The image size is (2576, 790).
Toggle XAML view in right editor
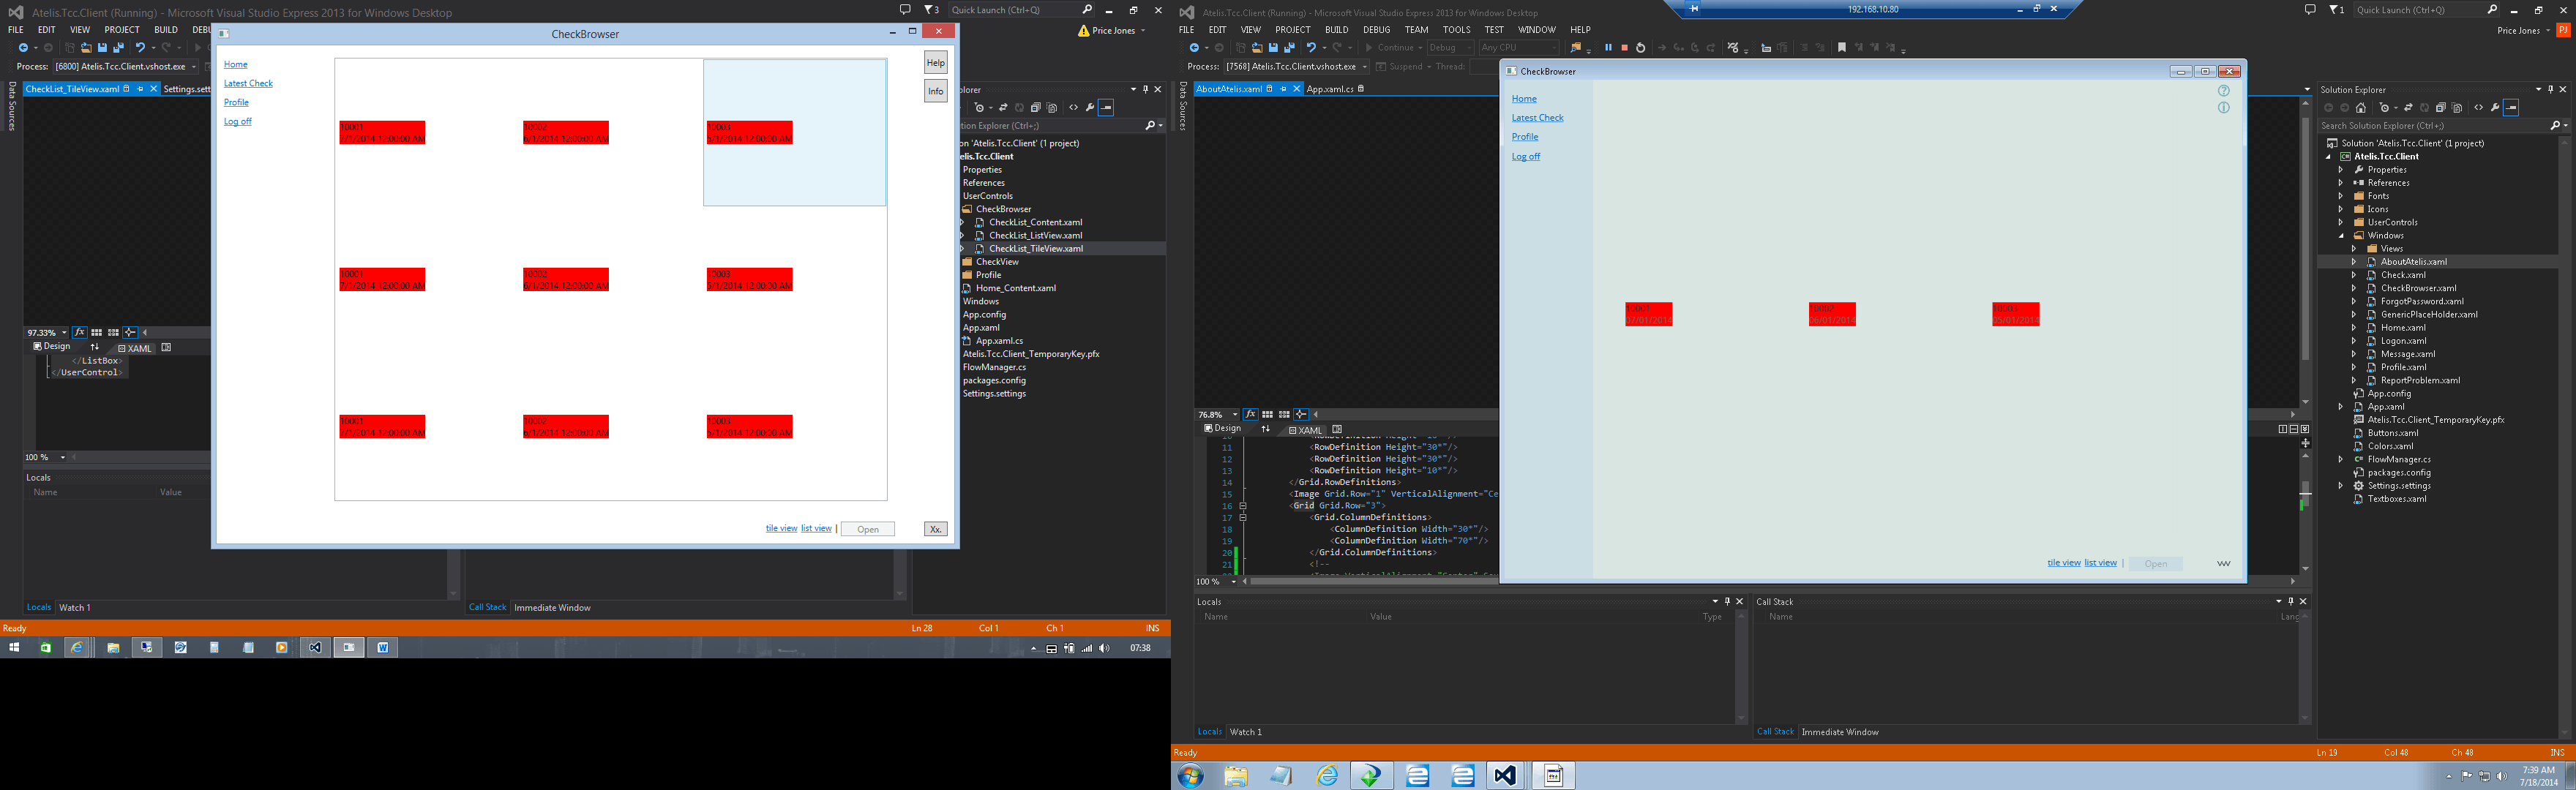click(1305, 430)
